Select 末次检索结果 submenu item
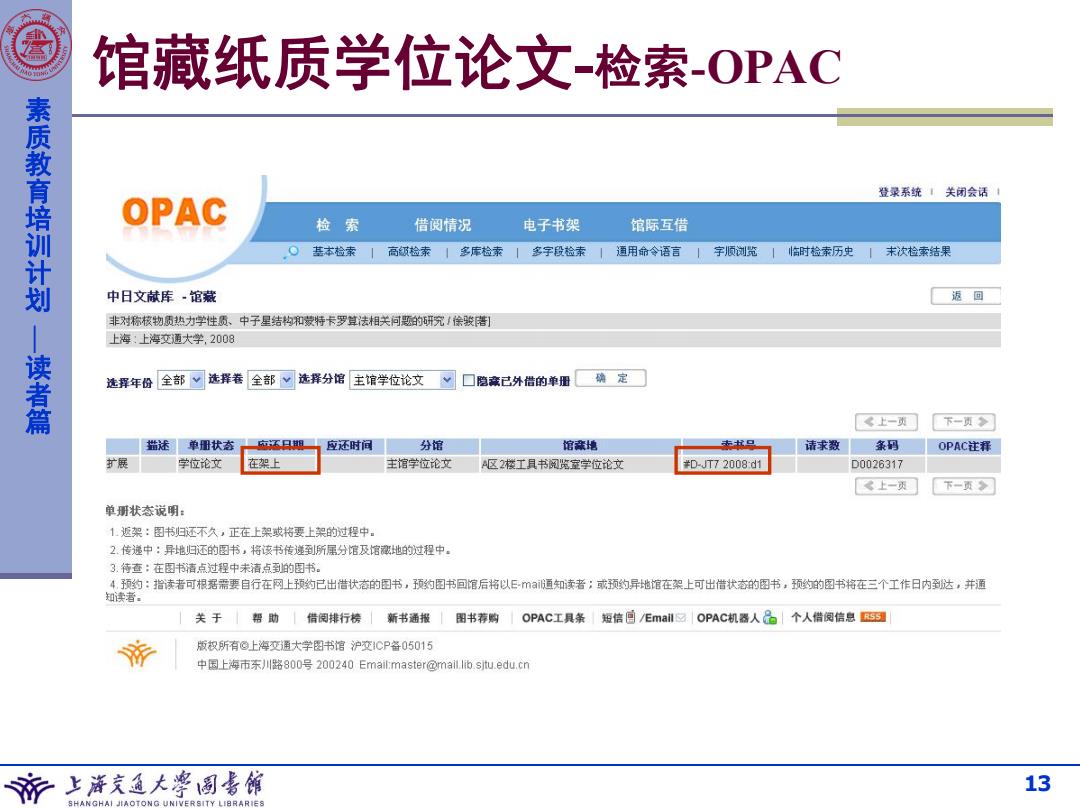This screenshot has width=1080, height=810. point(918,251)
